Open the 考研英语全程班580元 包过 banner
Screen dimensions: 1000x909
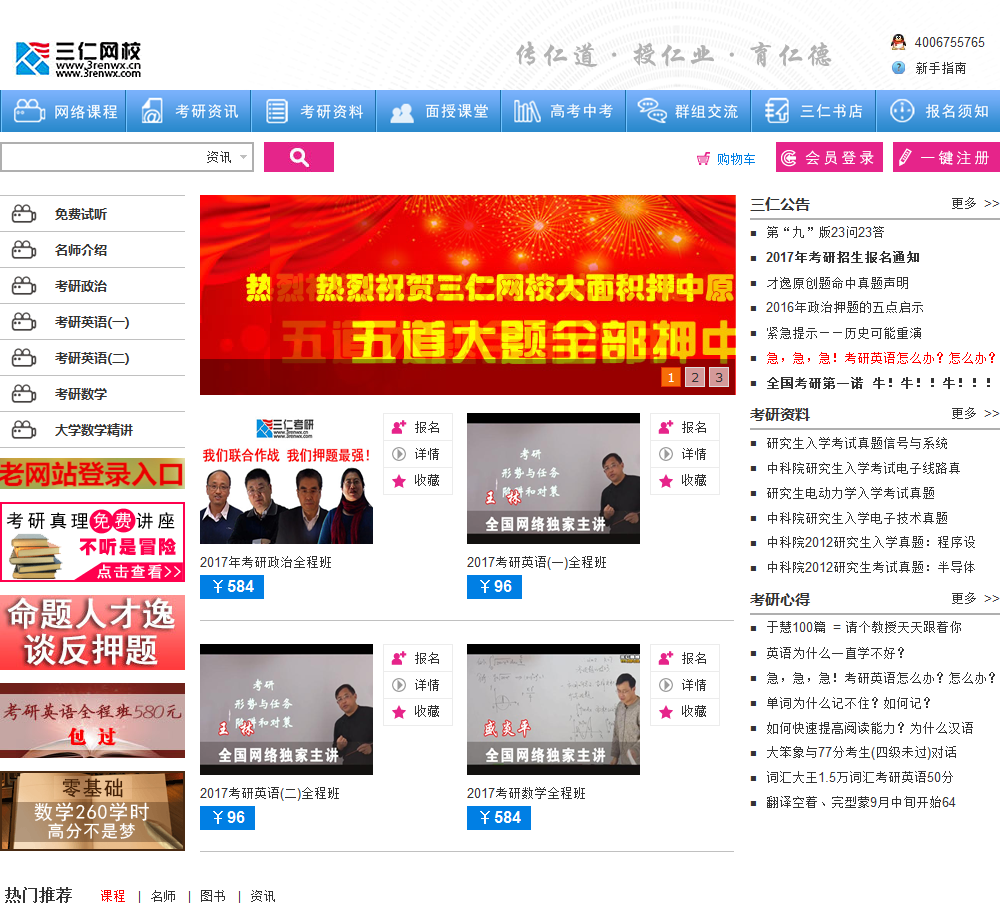92,720
